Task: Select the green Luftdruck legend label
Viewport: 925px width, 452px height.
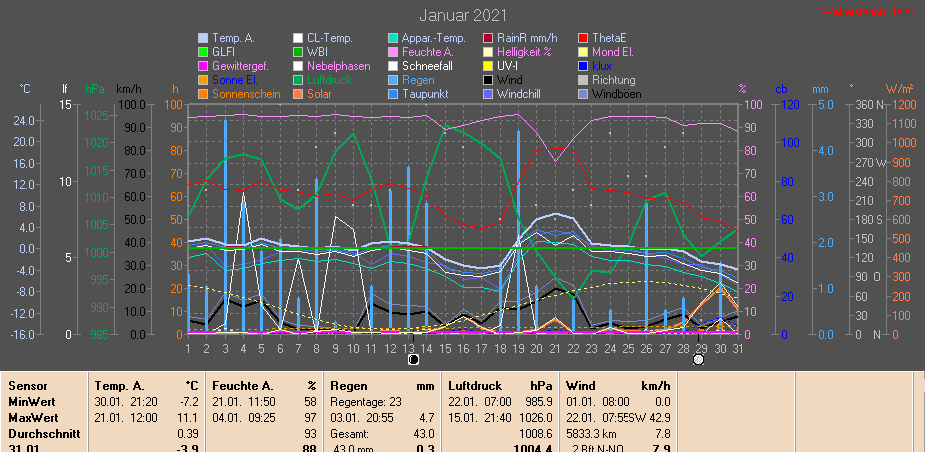Action: pos(330,80)
